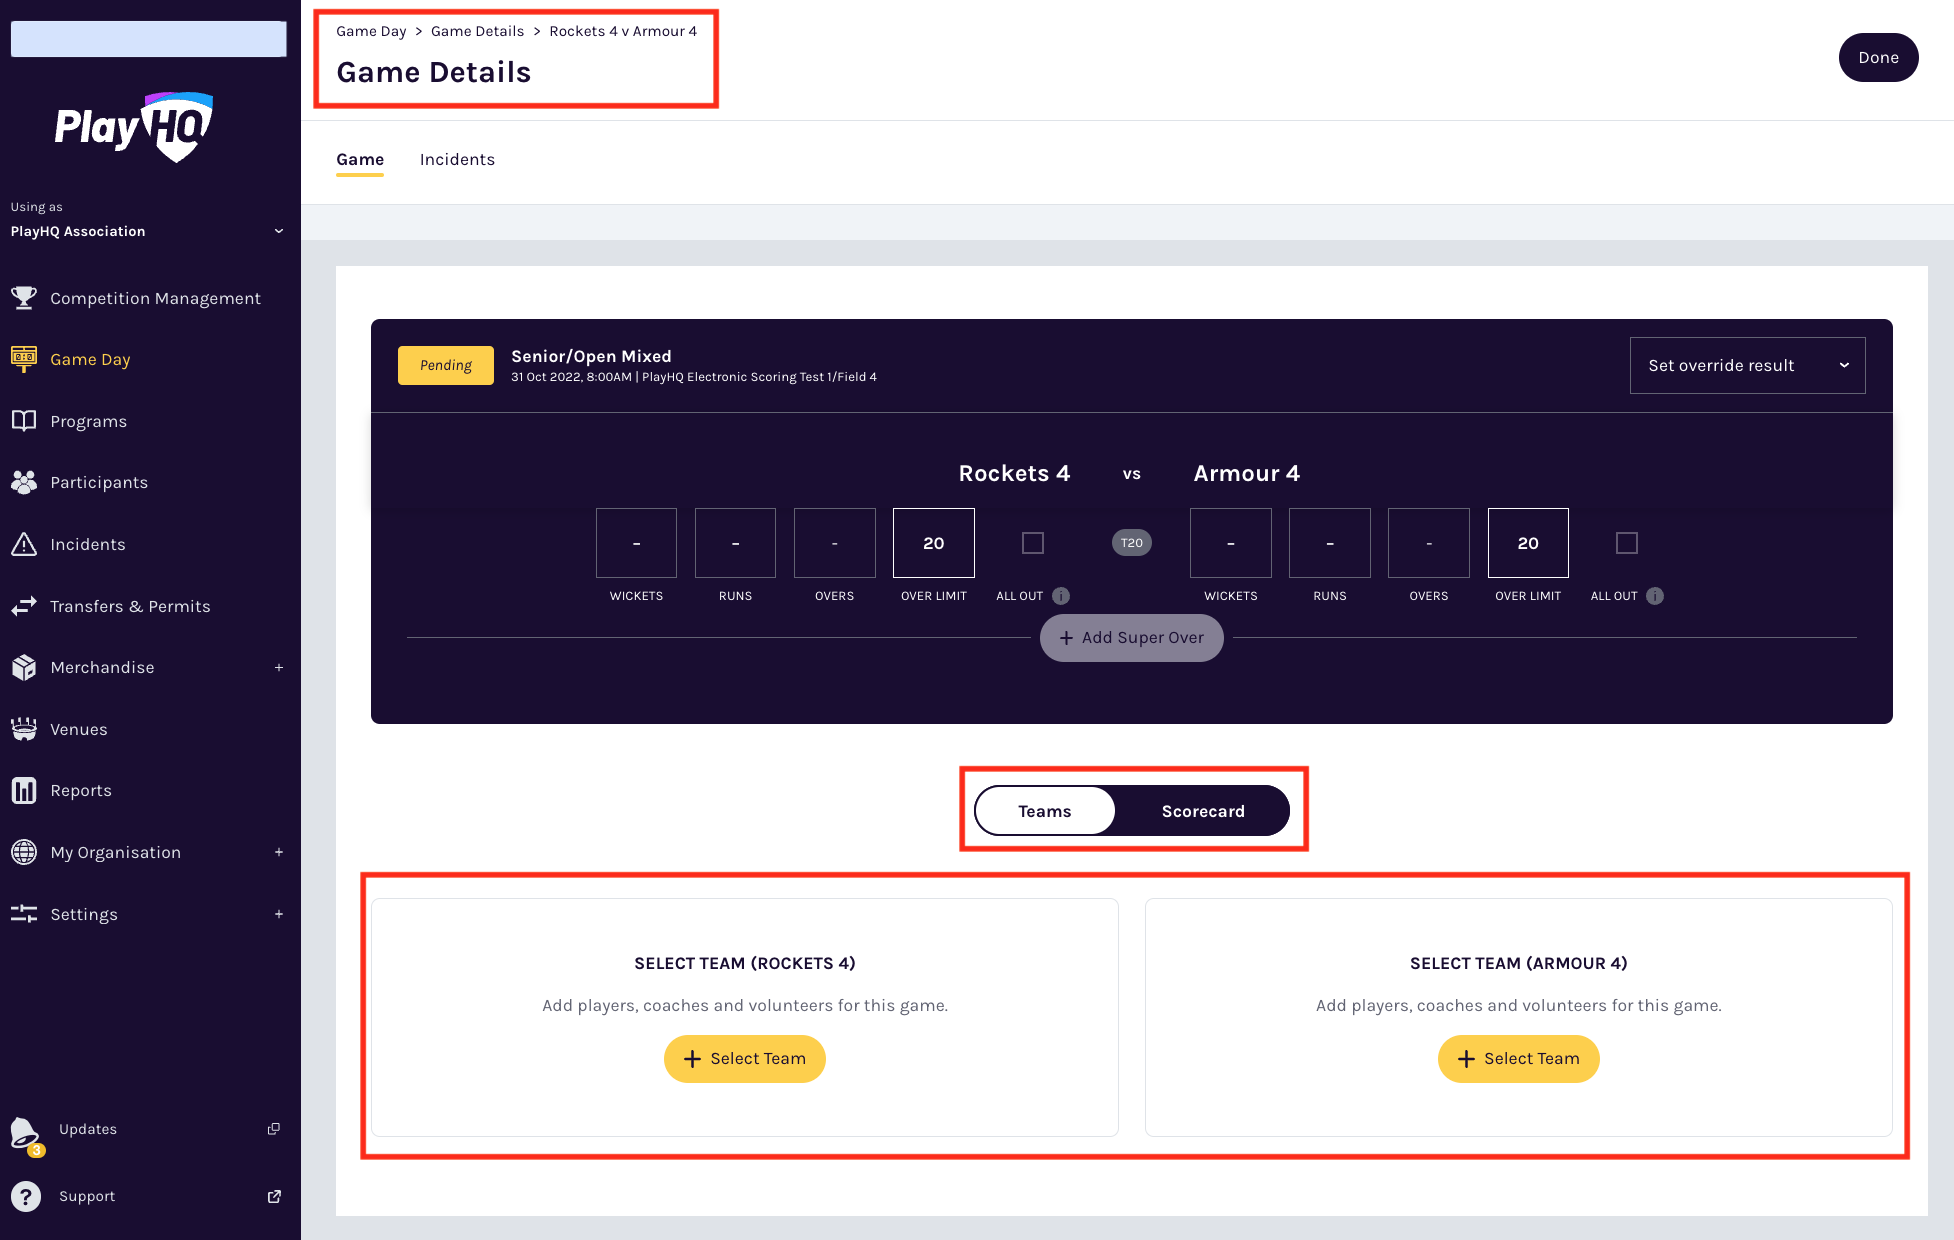The width and height of the screenshot is (1954, 1240).
Task: Open Updates bell icon
Action: pyautogui.click(x=25, y=1133)
